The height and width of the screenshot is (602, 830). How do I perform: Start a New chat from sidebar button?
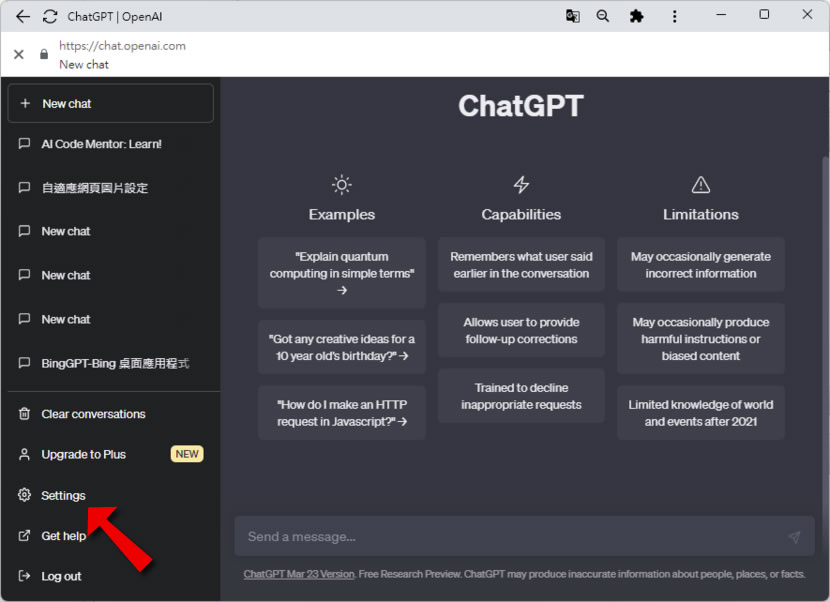click(111, 103)
